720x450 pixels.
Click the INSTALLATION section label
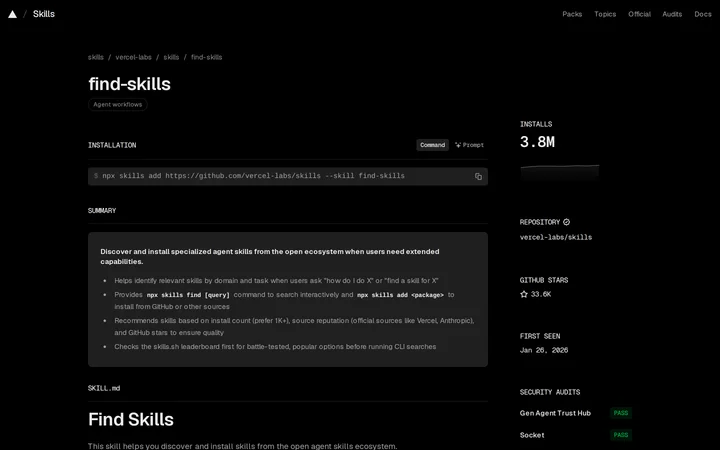pyautogui.click(x=112, y=145)
